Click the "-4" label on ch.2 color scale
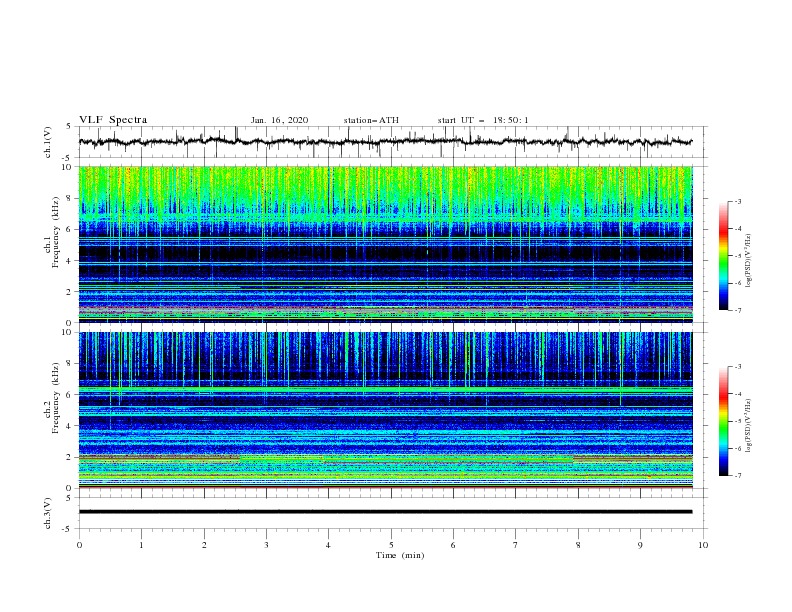Viewport: 792px width, 612px height. click(737, 394)
